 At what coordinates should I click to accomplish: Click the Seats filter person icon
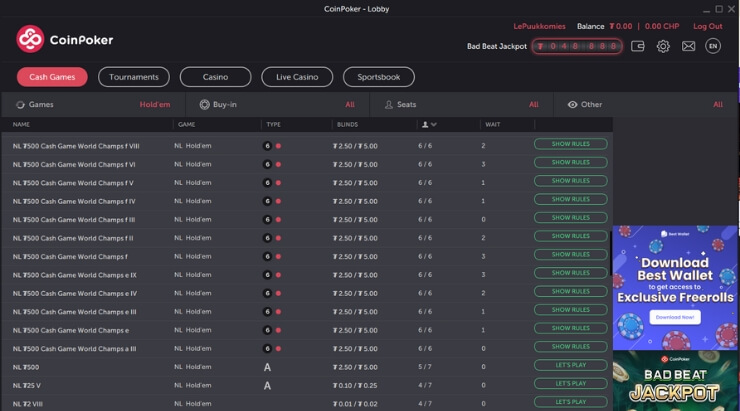388,105
